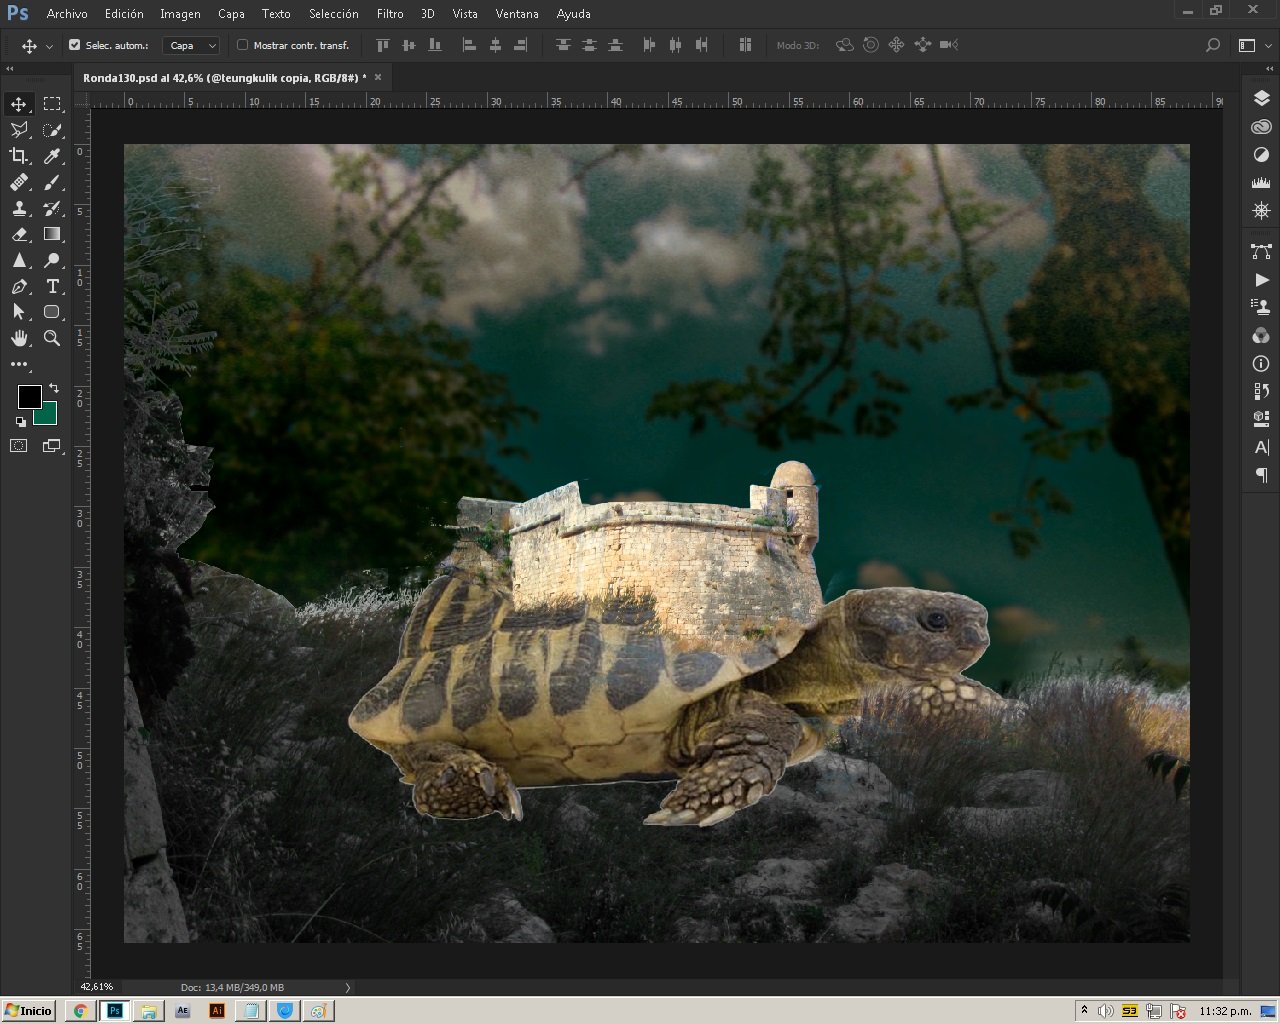The height and width of the screenshot is (1024, 1280).
Task: Select the Type tool
Action: pos(52,286)
